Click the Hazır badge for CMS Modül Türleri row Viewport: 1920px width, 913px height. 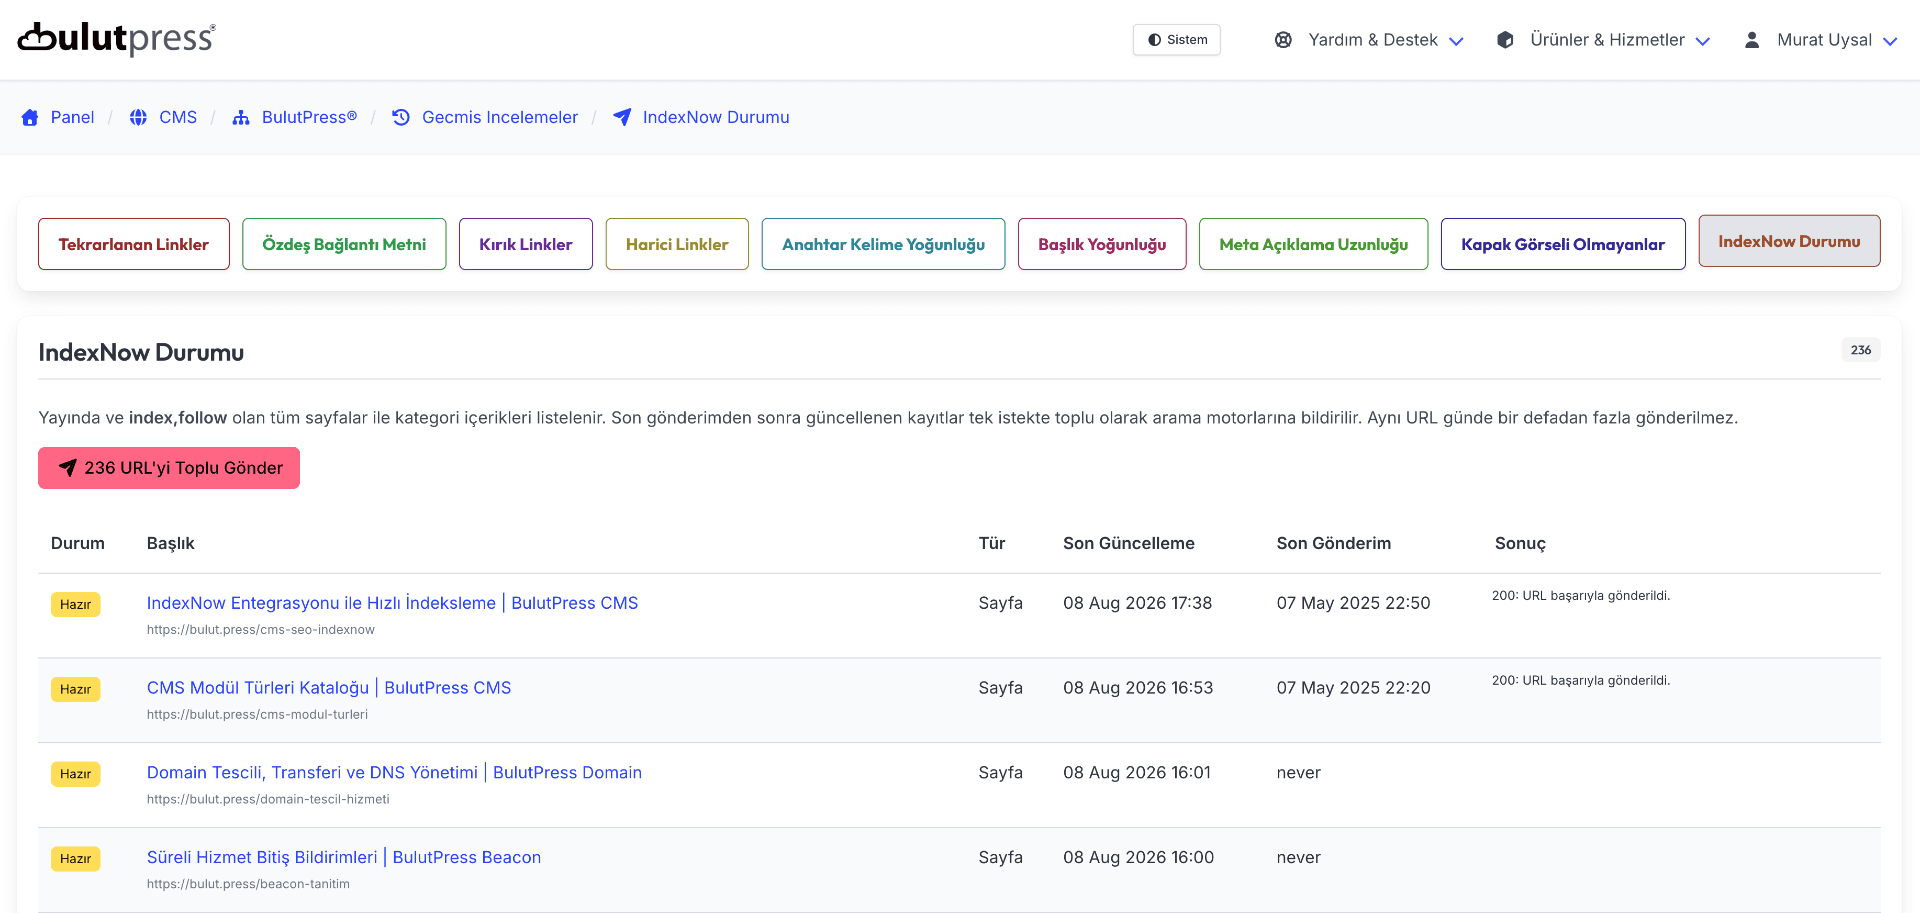tap(76, 689)
